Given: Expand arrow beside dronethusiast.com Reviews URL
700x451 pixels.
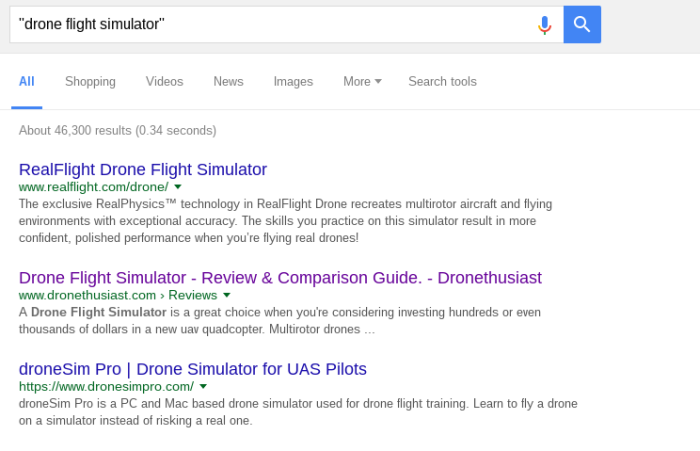Looking at the screenshot, I should tap(227, 295).
